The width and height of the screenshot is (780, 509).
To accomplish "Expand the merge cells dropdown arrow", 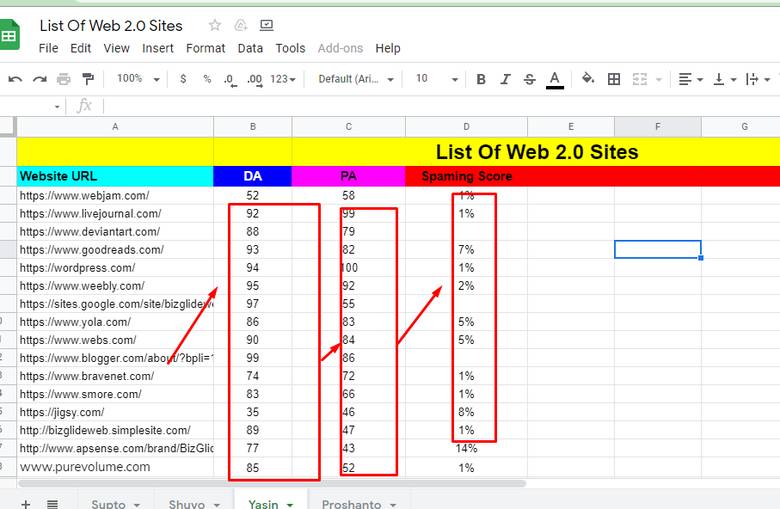I will [659, 80].
